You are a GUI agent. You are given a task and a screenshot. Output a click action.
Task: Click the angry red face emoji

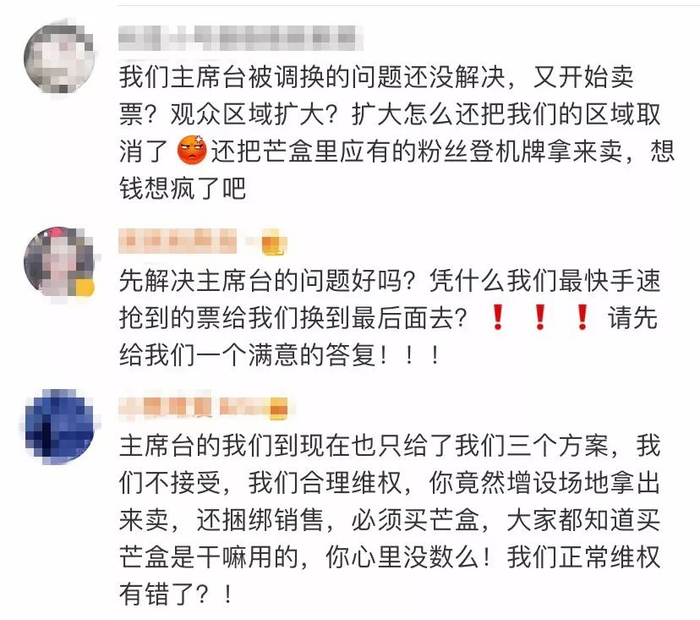(192, 151)
